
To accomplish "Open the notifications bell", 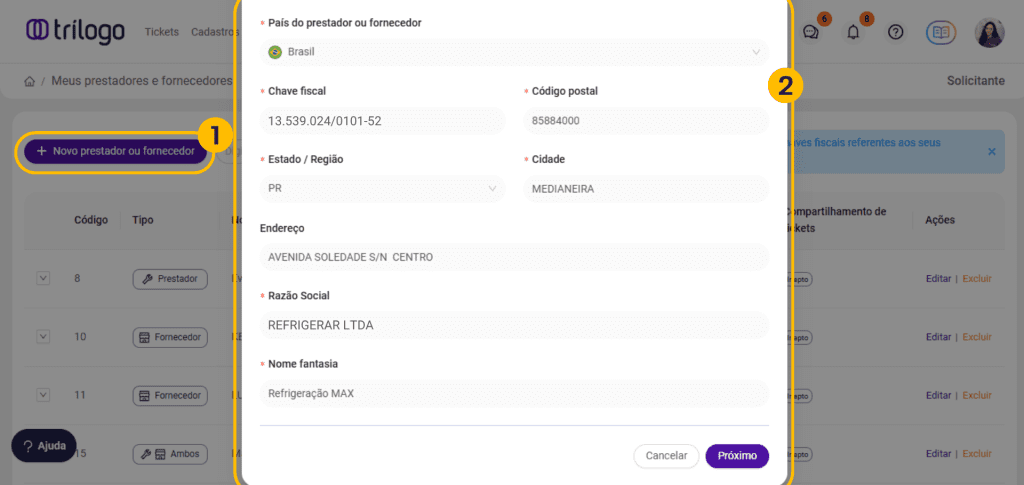I will pyautogui.click(x=853, y=32).
